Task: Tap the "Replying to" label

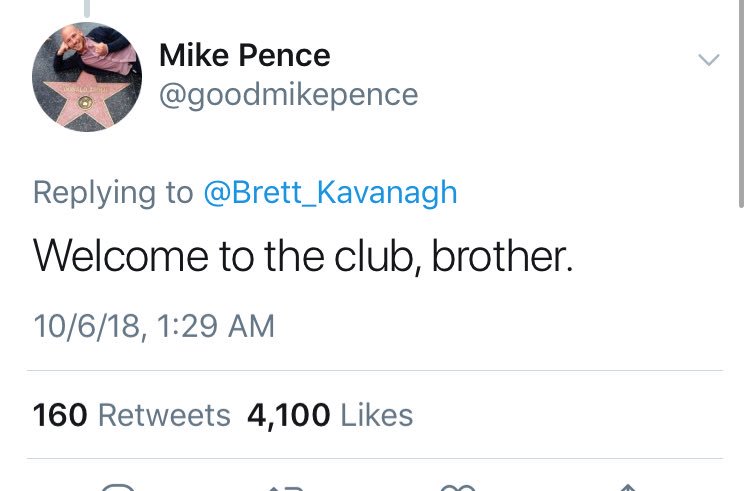Action: (x=113, y=192)
